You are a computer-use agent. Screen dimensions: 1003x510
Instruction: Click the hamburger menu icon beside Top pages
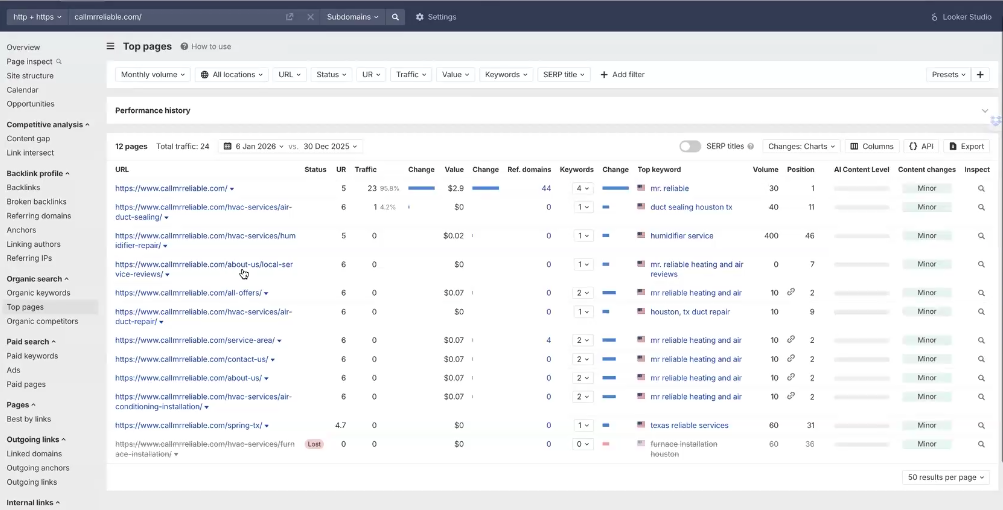(x=111, y=46)
